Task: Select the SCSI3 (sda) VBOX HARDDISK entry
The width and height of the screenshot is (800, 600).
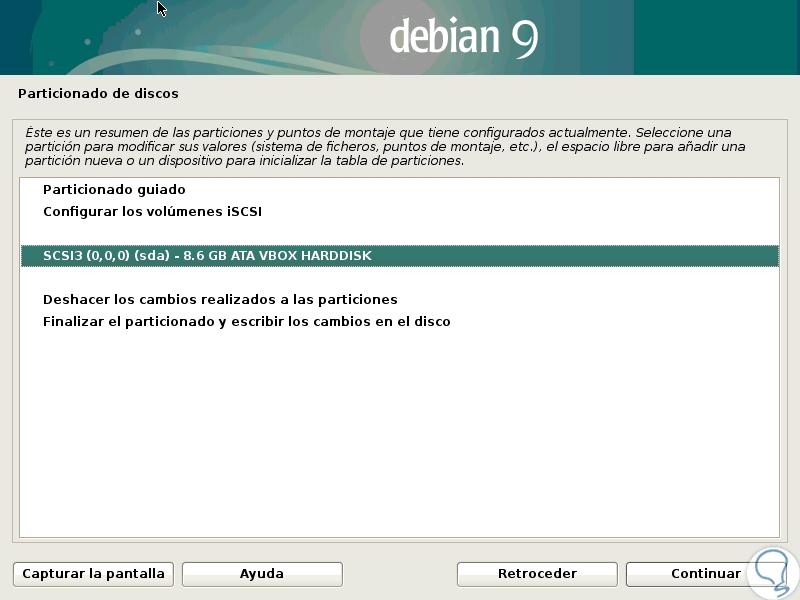Action: coord(400,256)
